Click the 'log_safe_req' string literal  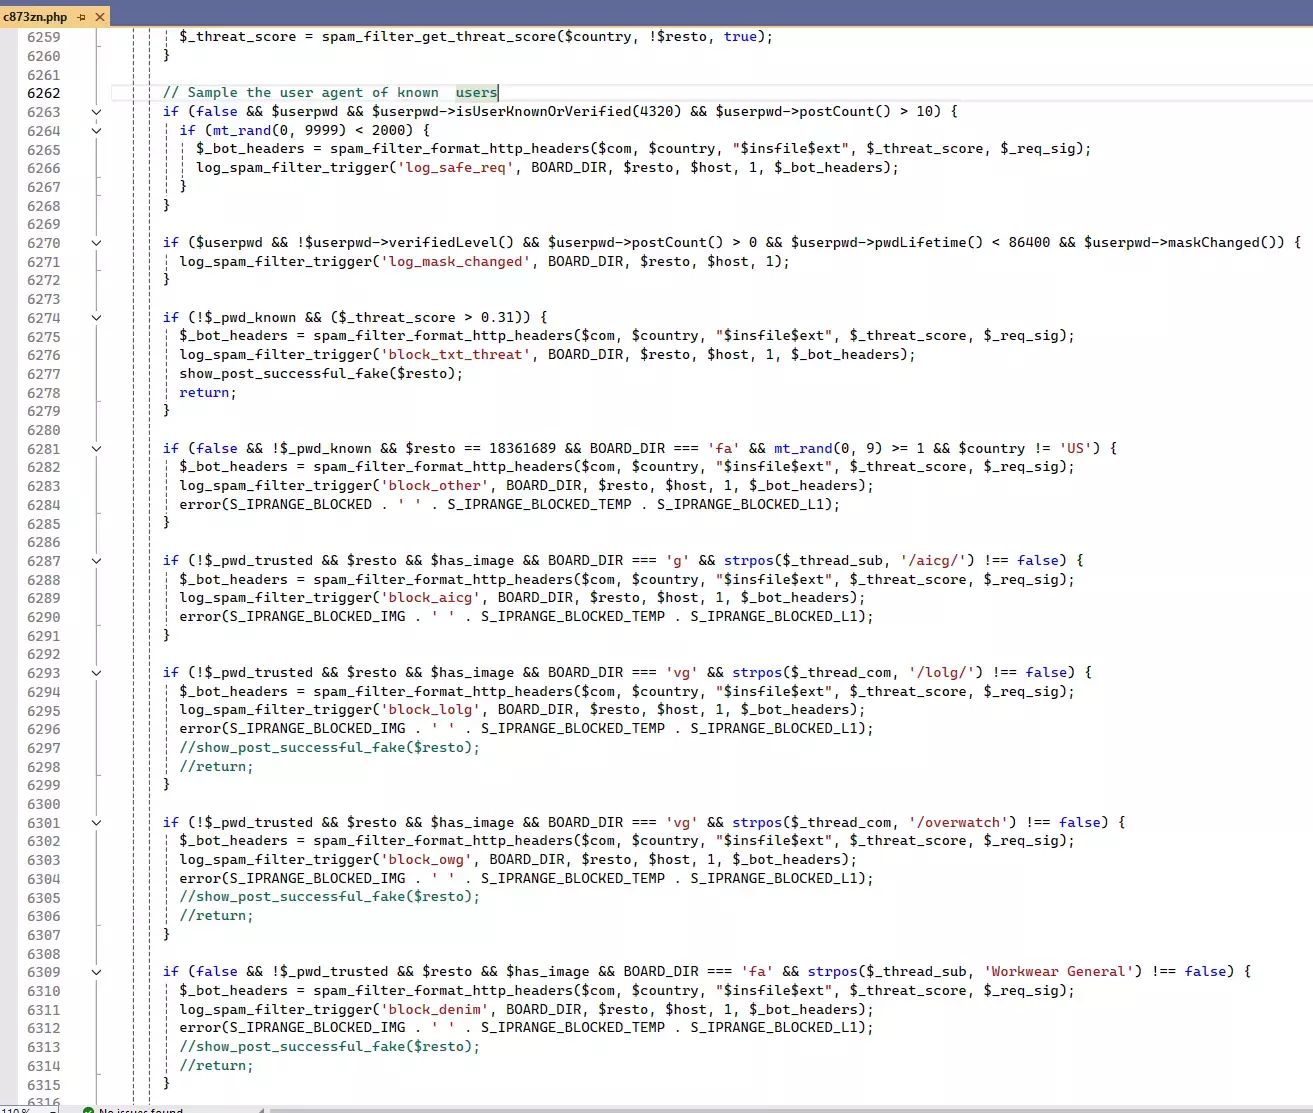[x=456, y=167]
